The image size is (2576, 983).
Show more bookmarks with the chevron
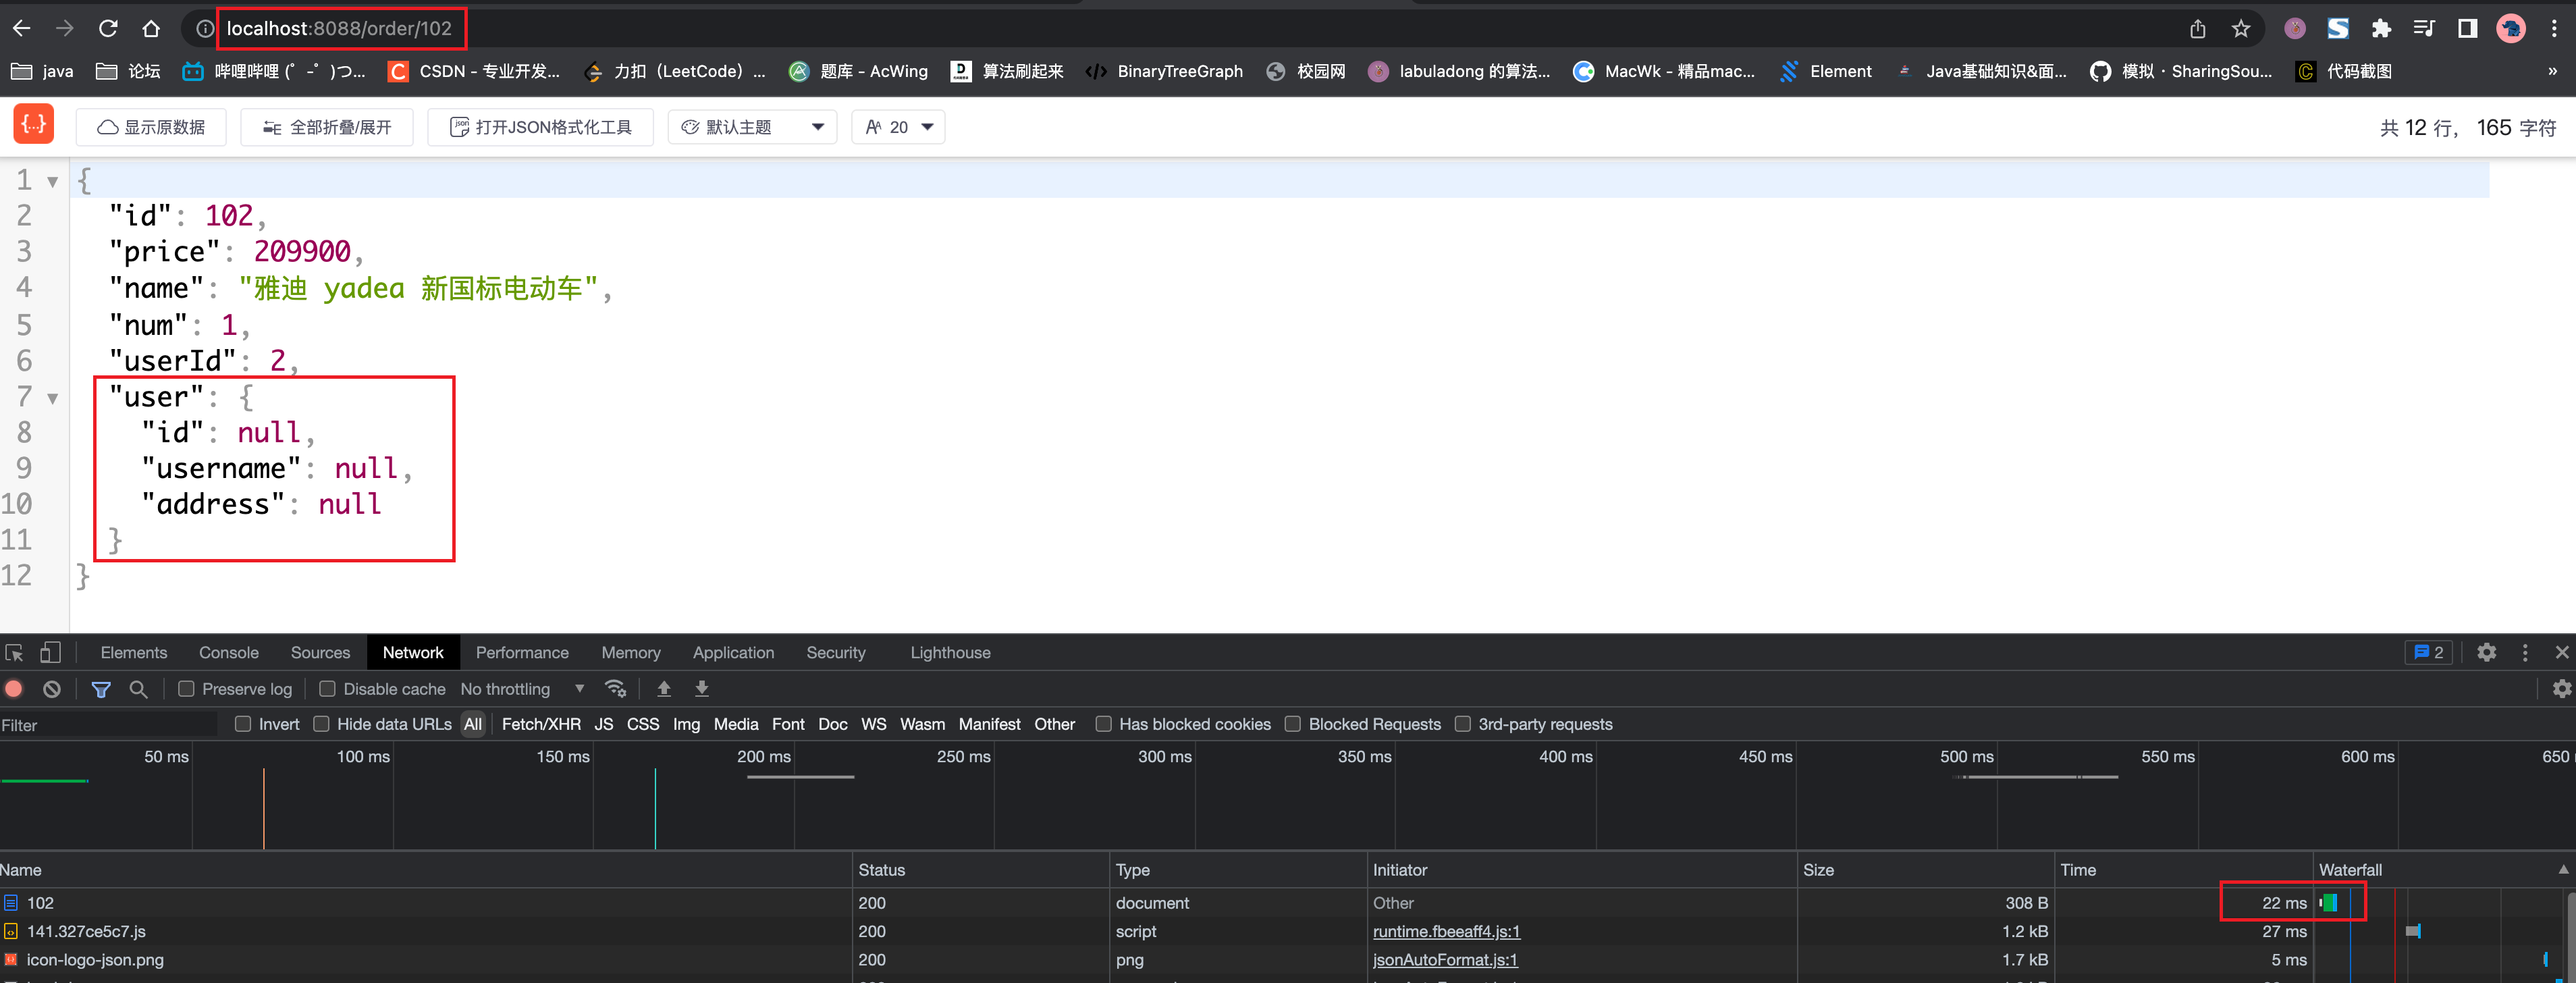pyautogui.click(x=2552, y=71)
